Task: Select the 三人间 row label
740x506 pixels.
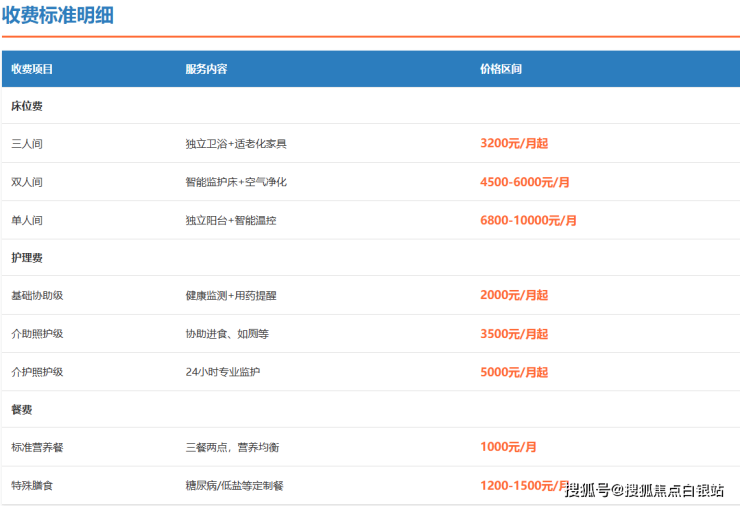Action: 27,144
